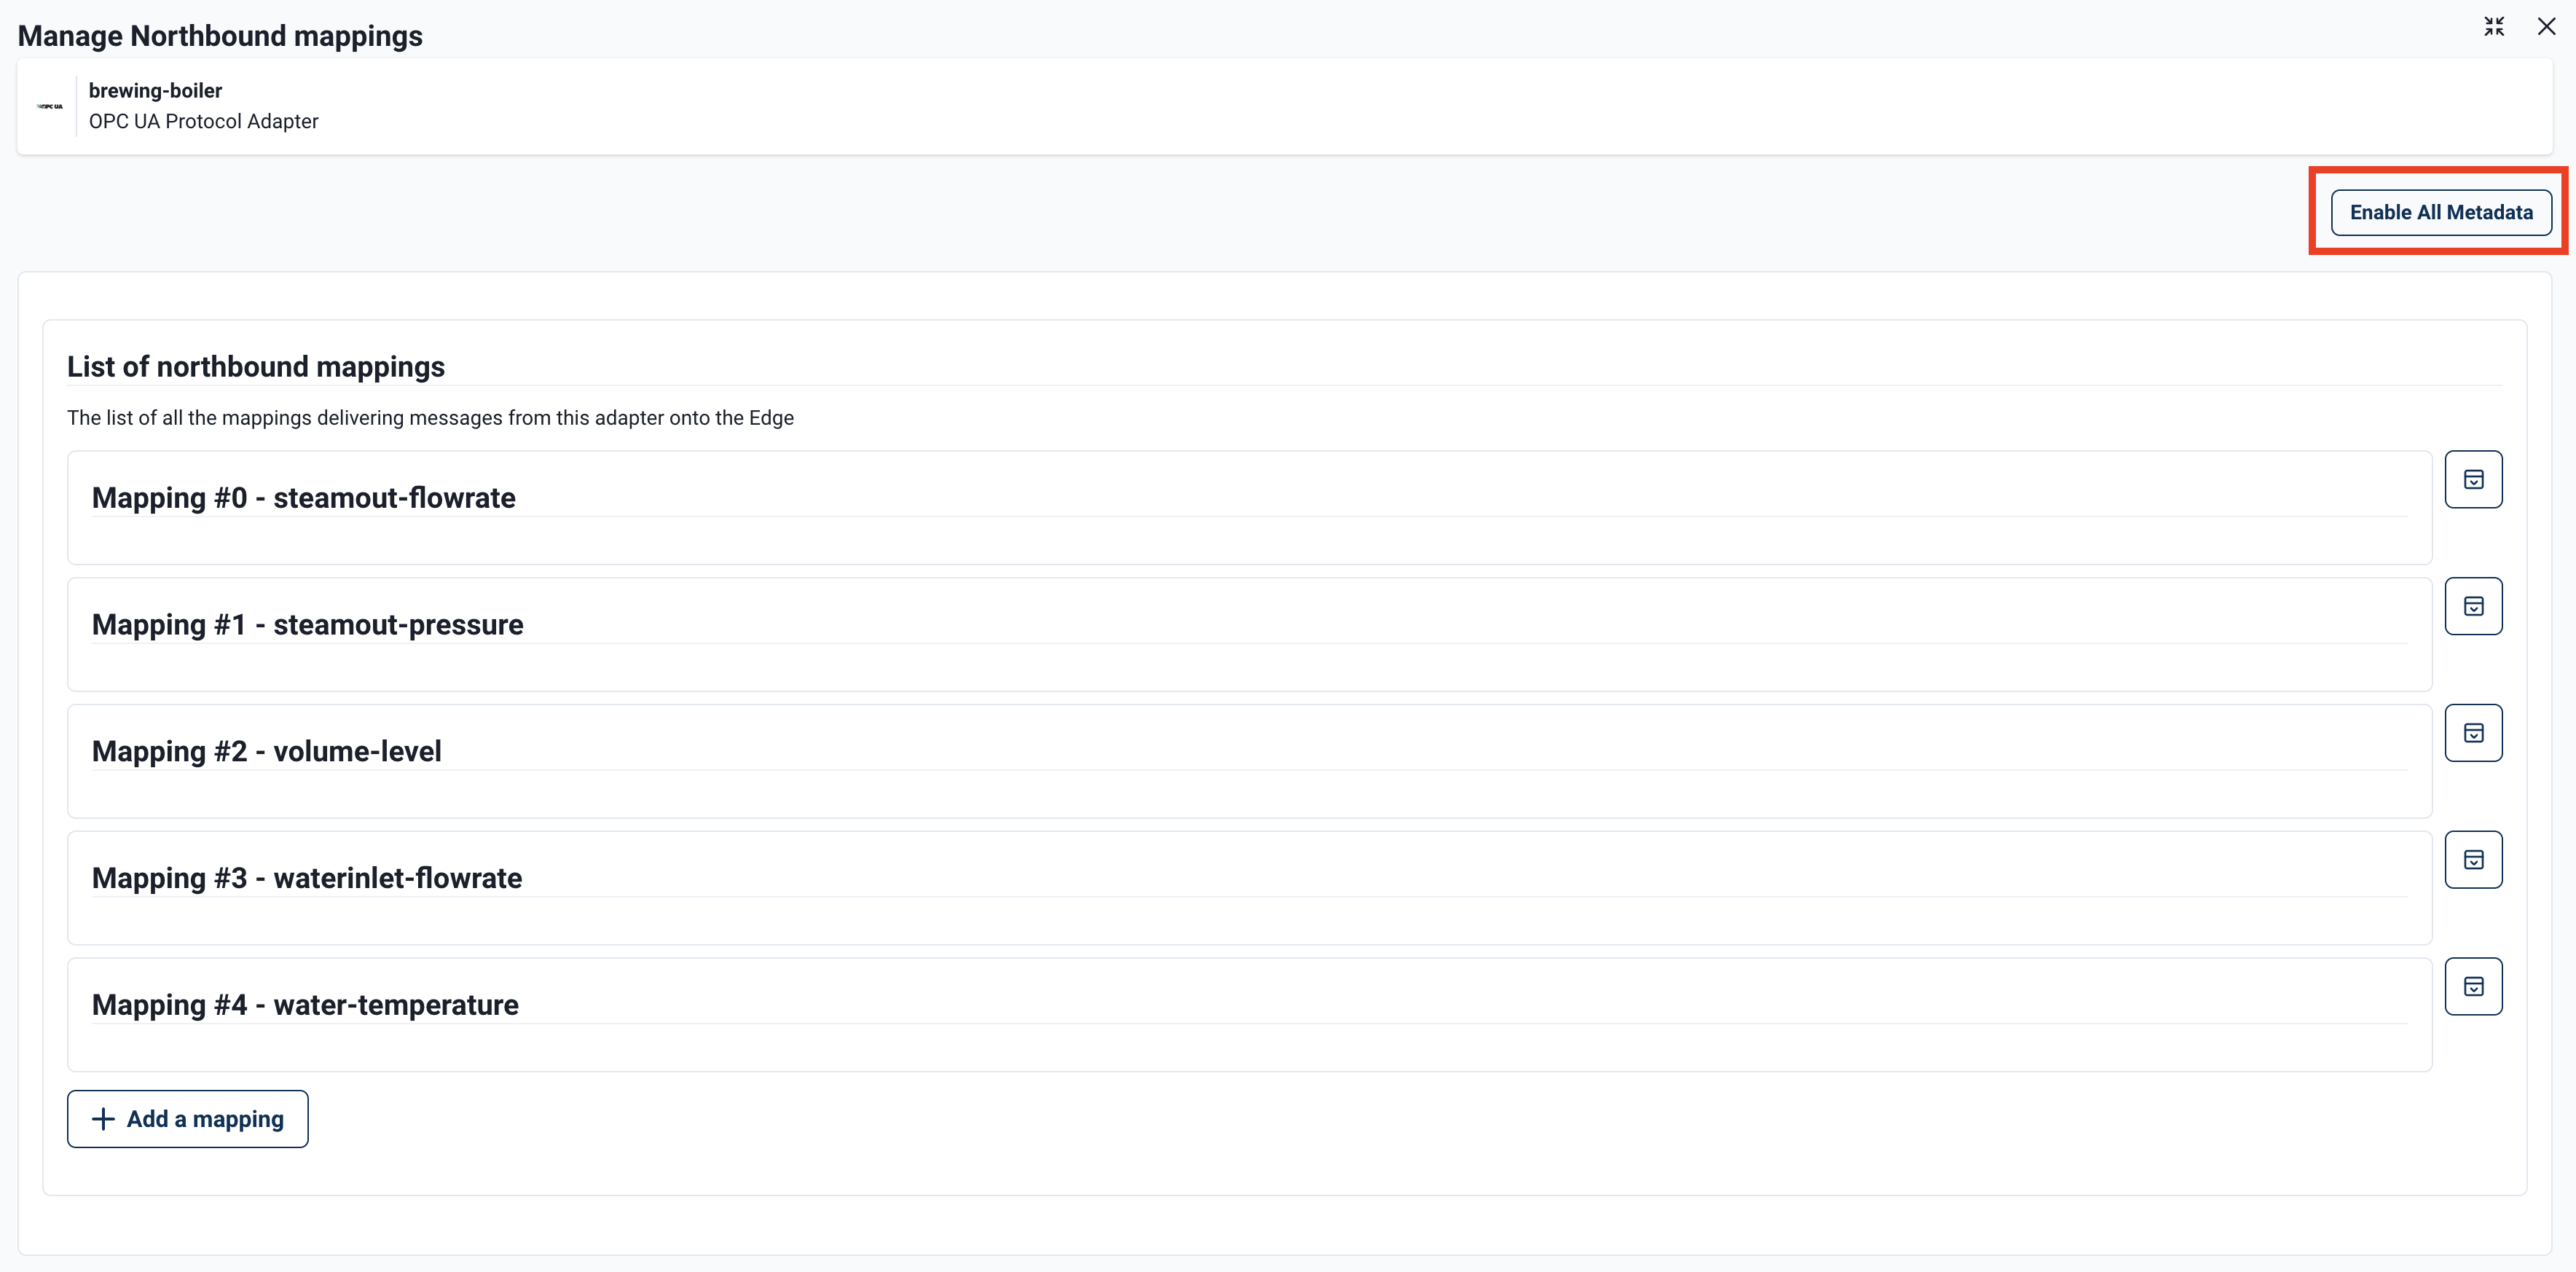This screenshot has height=1272, width=2576.
Task: Click Enable All Metadata button
Action: coord(2440,212)
